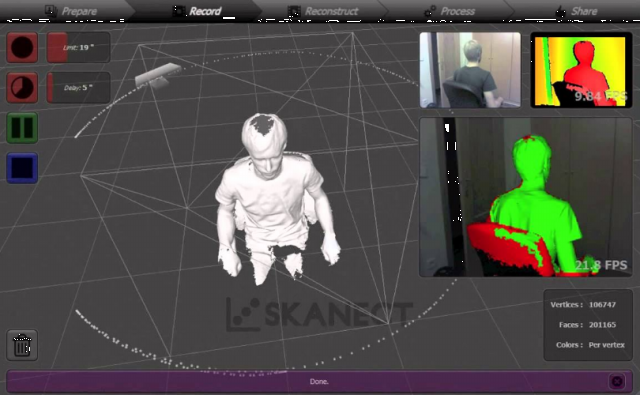Open the Share tab

576,11
